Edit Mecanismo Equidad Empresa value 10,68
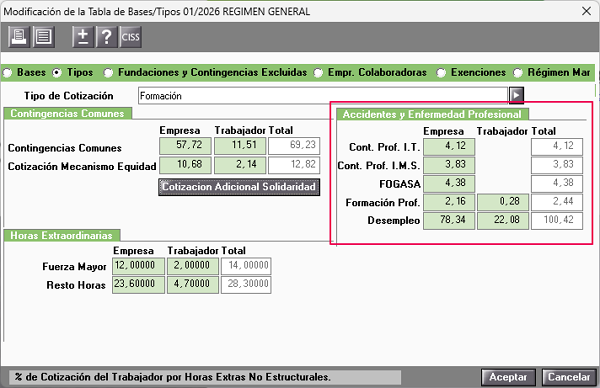This screenshot has height=388, width=600. 185,165
